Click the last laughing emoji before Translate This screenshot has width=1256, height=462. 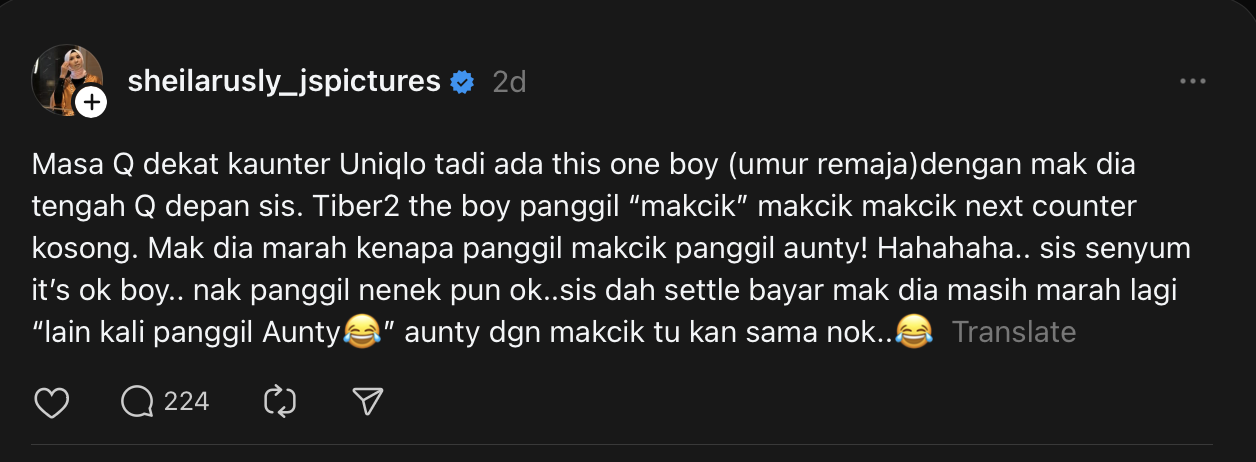click(914, 331)
